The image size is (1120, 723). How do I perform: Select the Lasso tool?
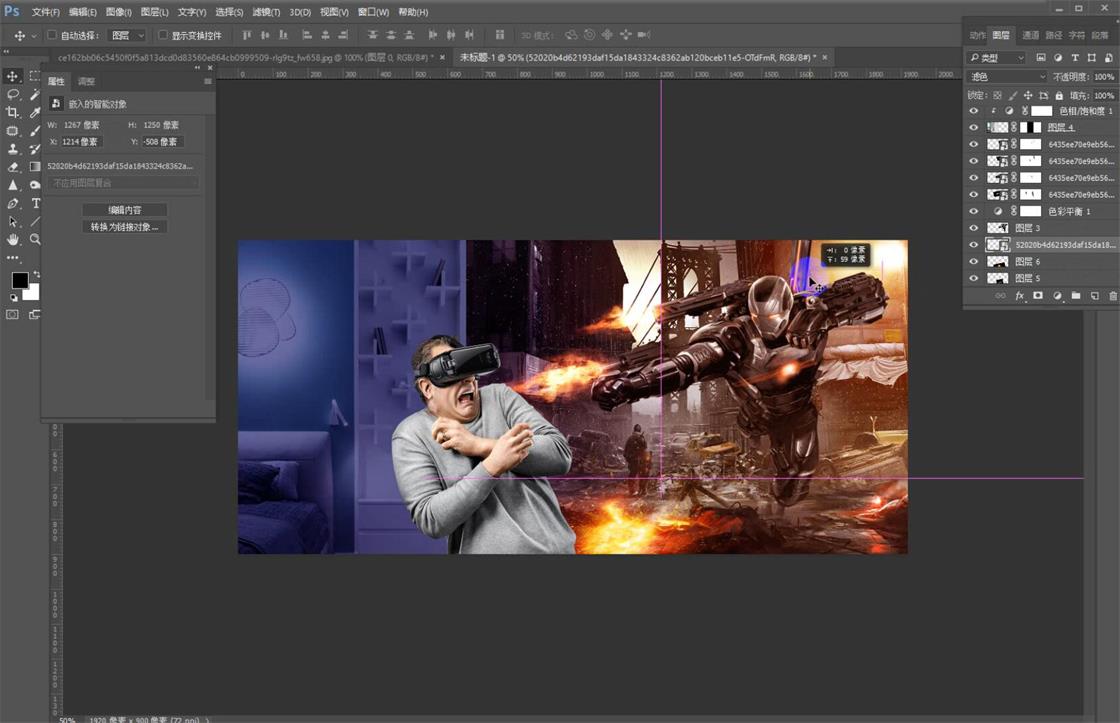pyautogui.click(x=13, y=94)
